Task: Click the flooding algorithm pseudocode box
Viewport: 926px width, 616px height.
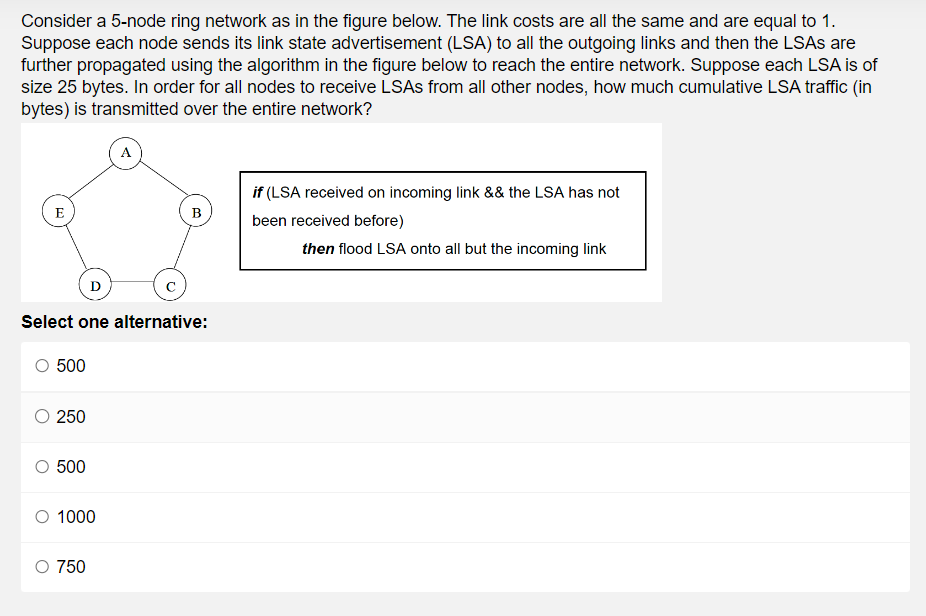Action: coord(442,221)
